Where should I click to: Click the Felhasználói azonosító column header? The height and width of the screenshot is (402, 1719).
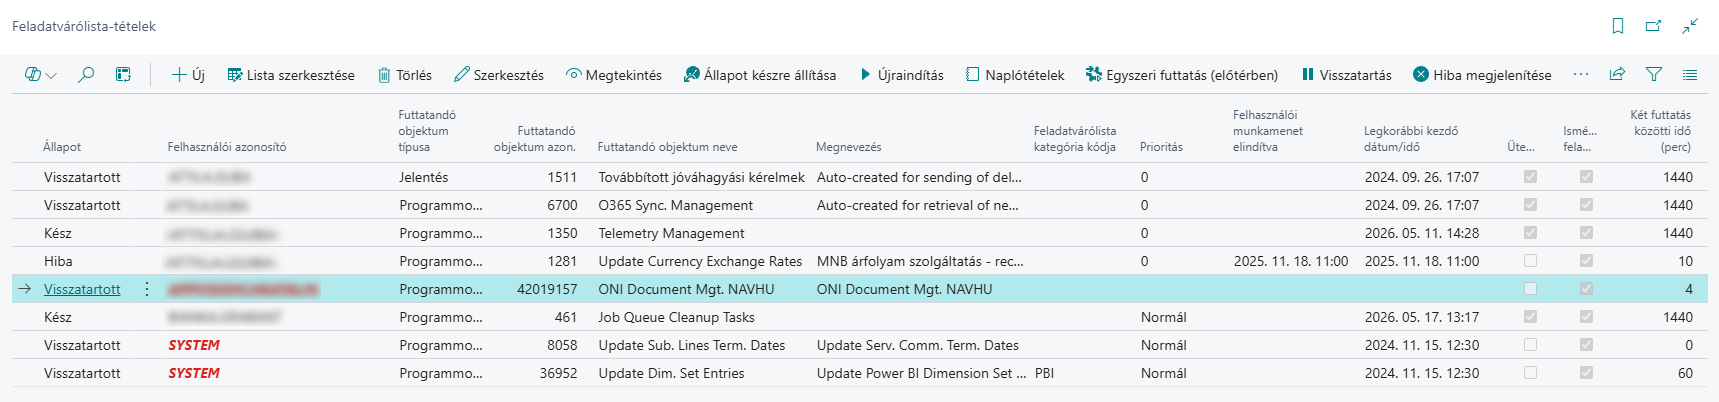click(x=227, y=147)
